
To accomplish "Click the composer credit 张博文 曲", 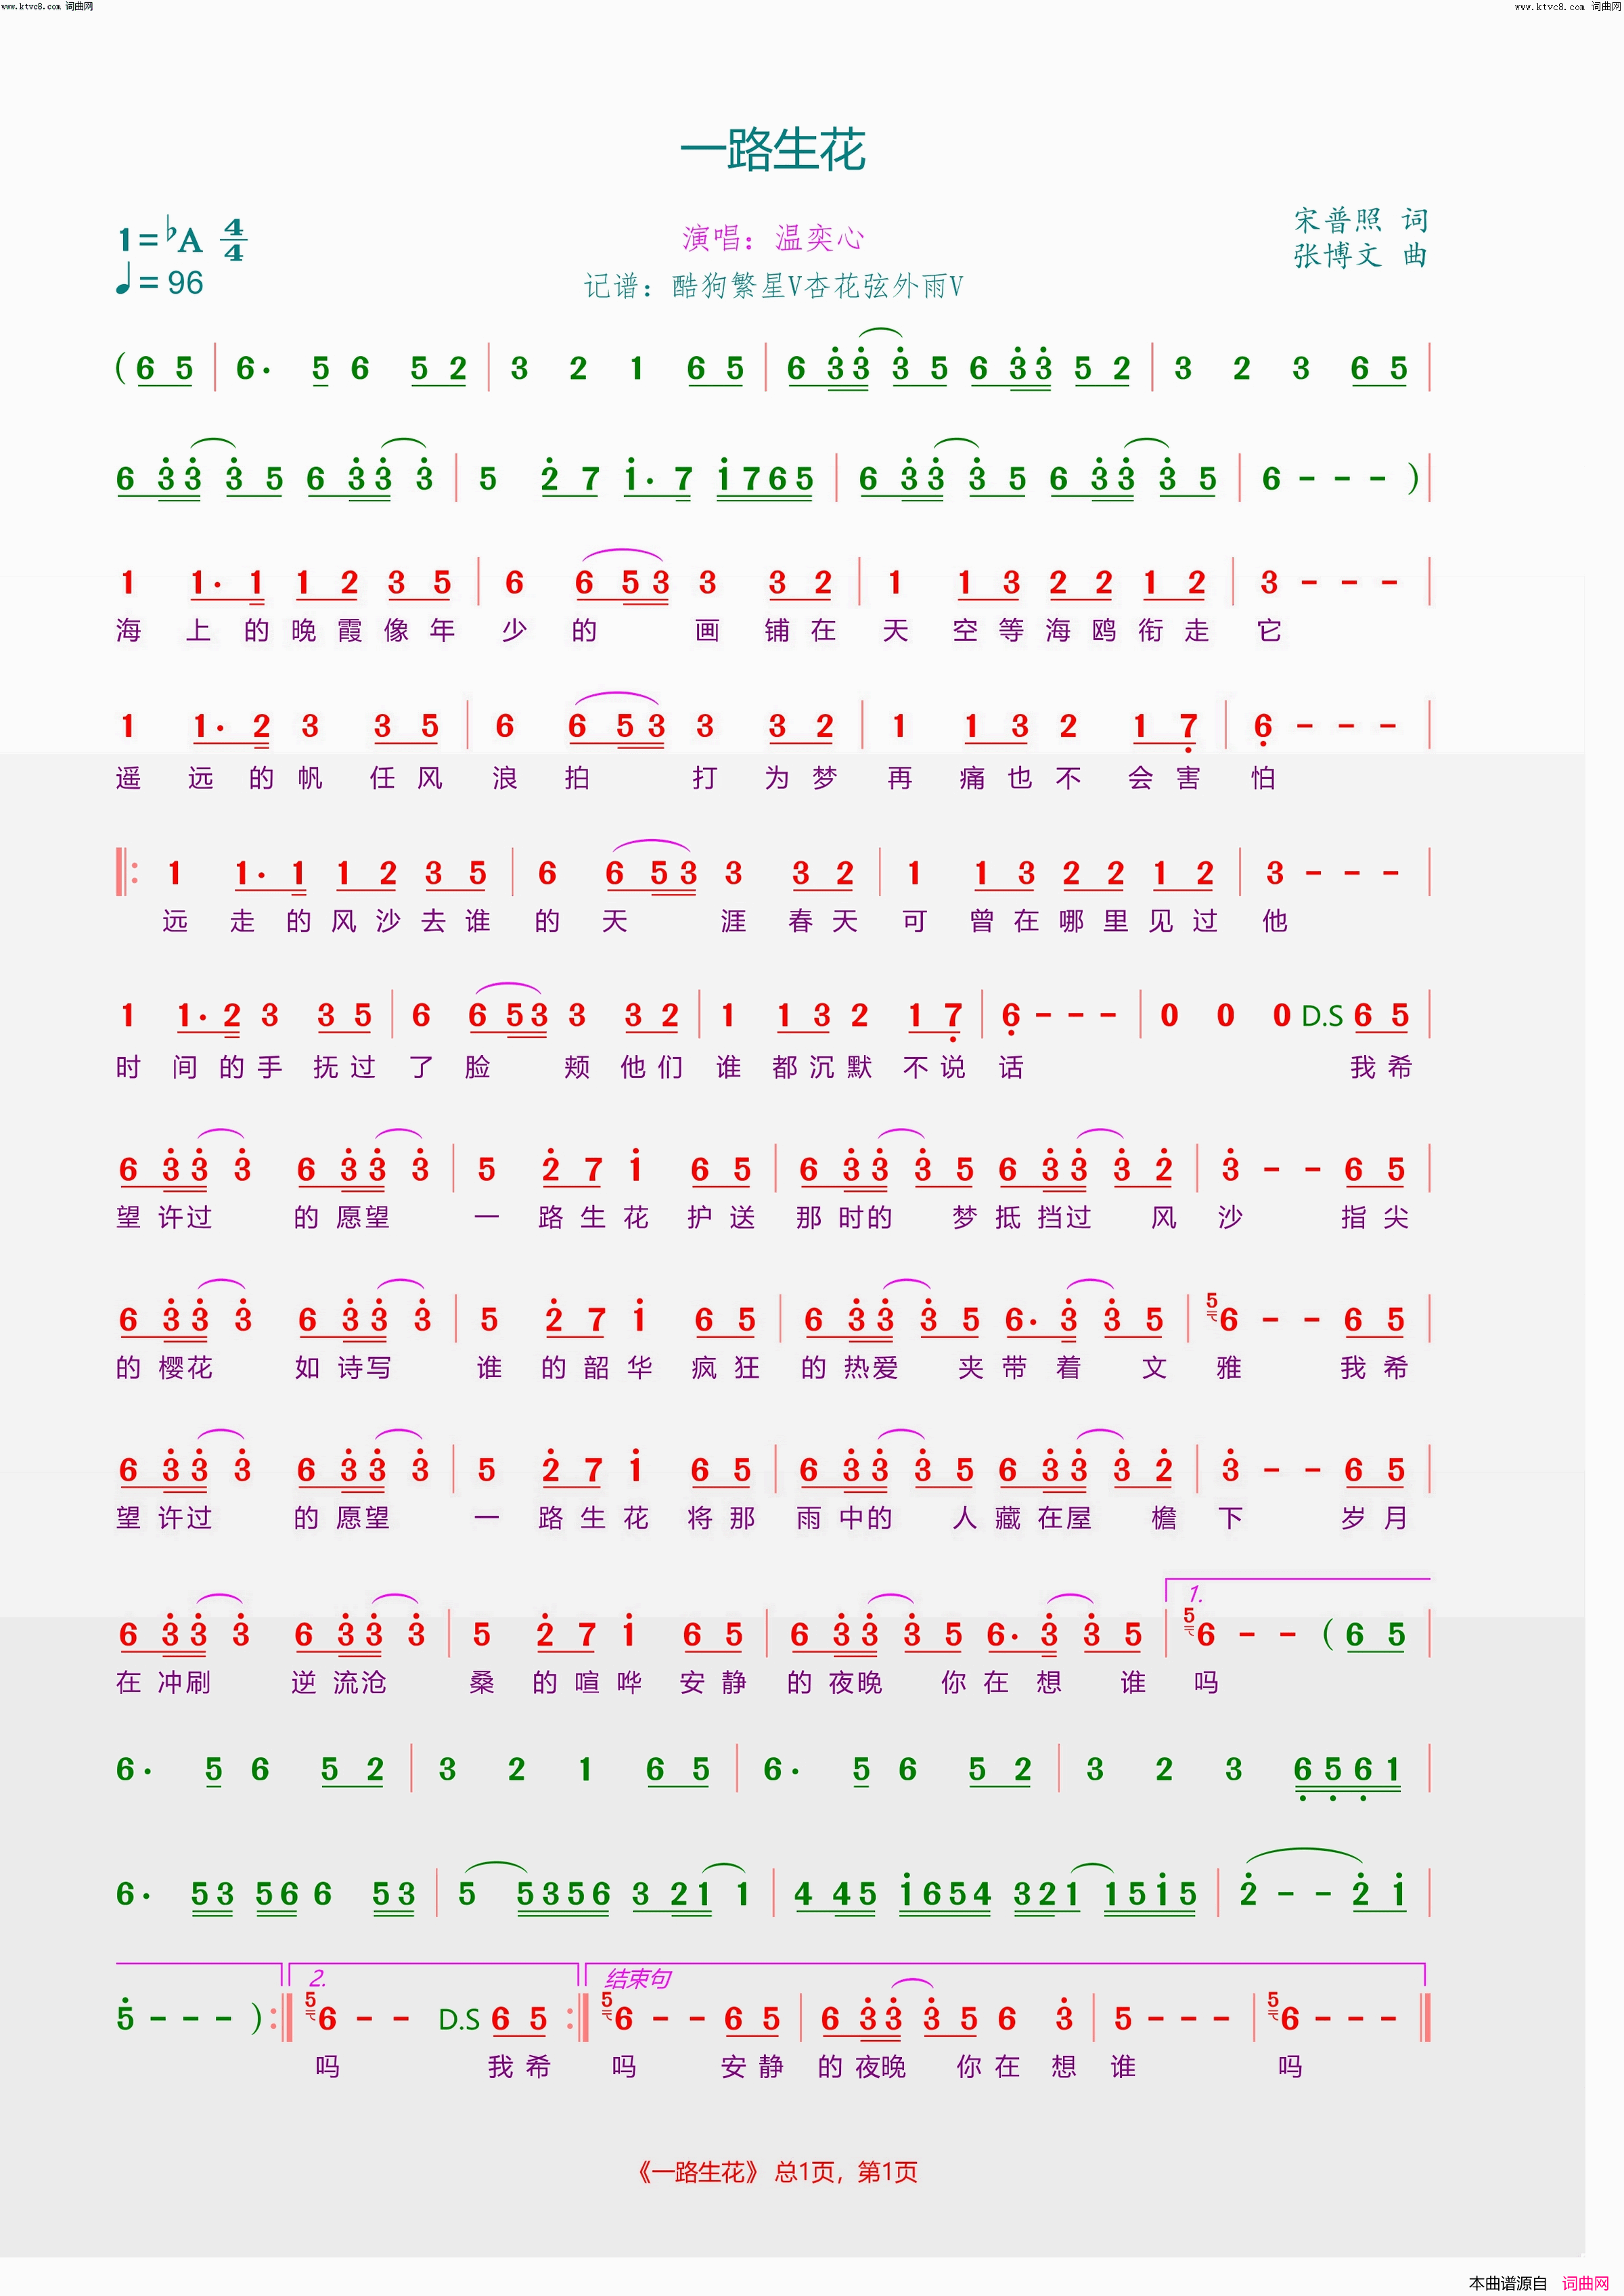I will (x=1360, y=256).
